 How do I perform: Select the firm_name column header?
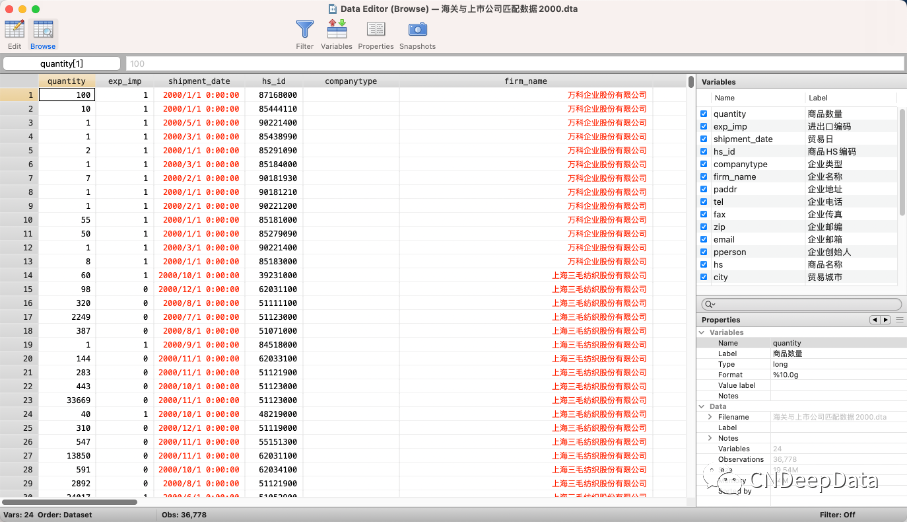tap(526, 81)
